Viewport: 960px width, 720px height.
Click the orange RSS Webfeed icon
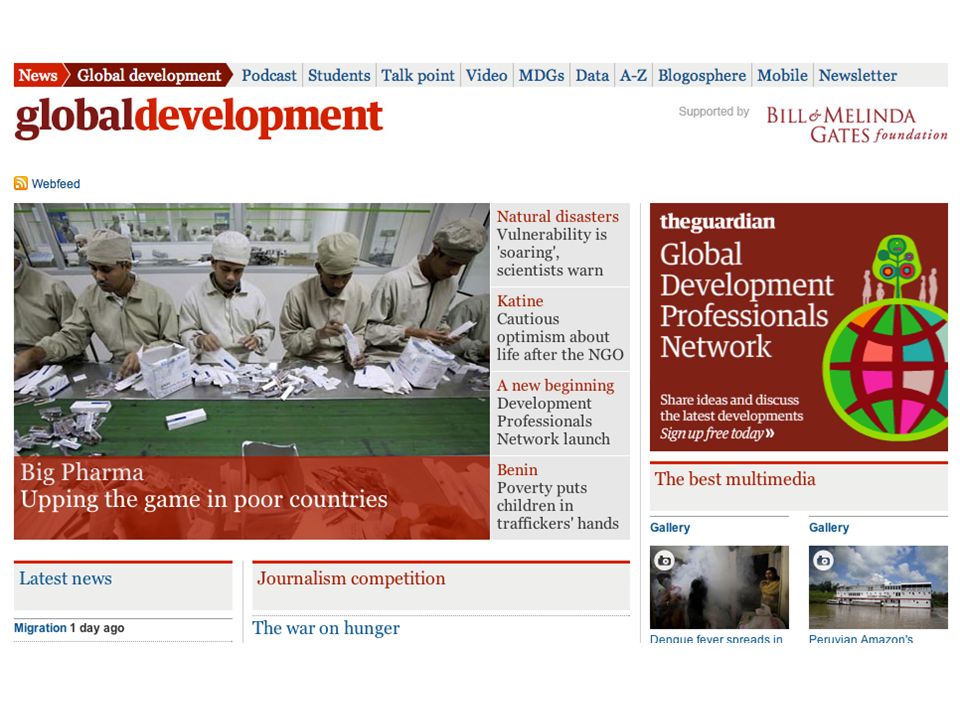coord(21,183)
